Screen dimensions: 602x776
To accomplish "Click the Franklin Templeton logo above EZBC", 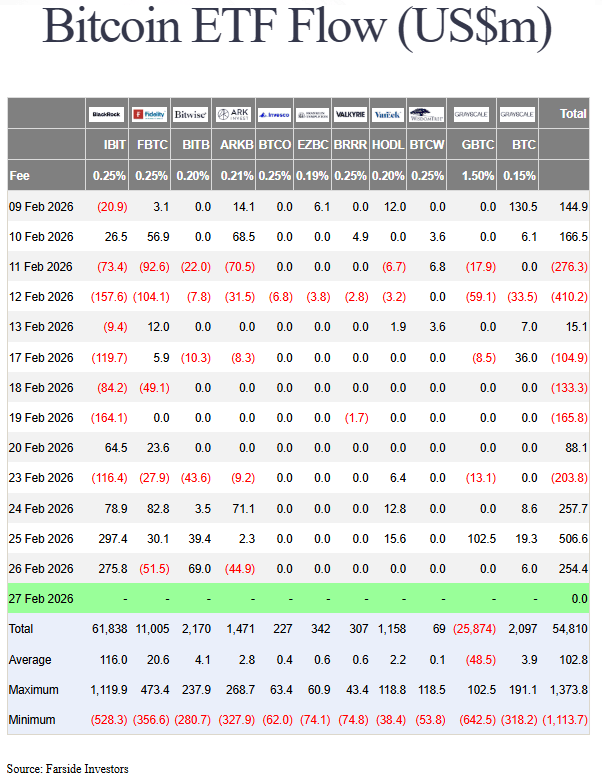I will (312, 114).
